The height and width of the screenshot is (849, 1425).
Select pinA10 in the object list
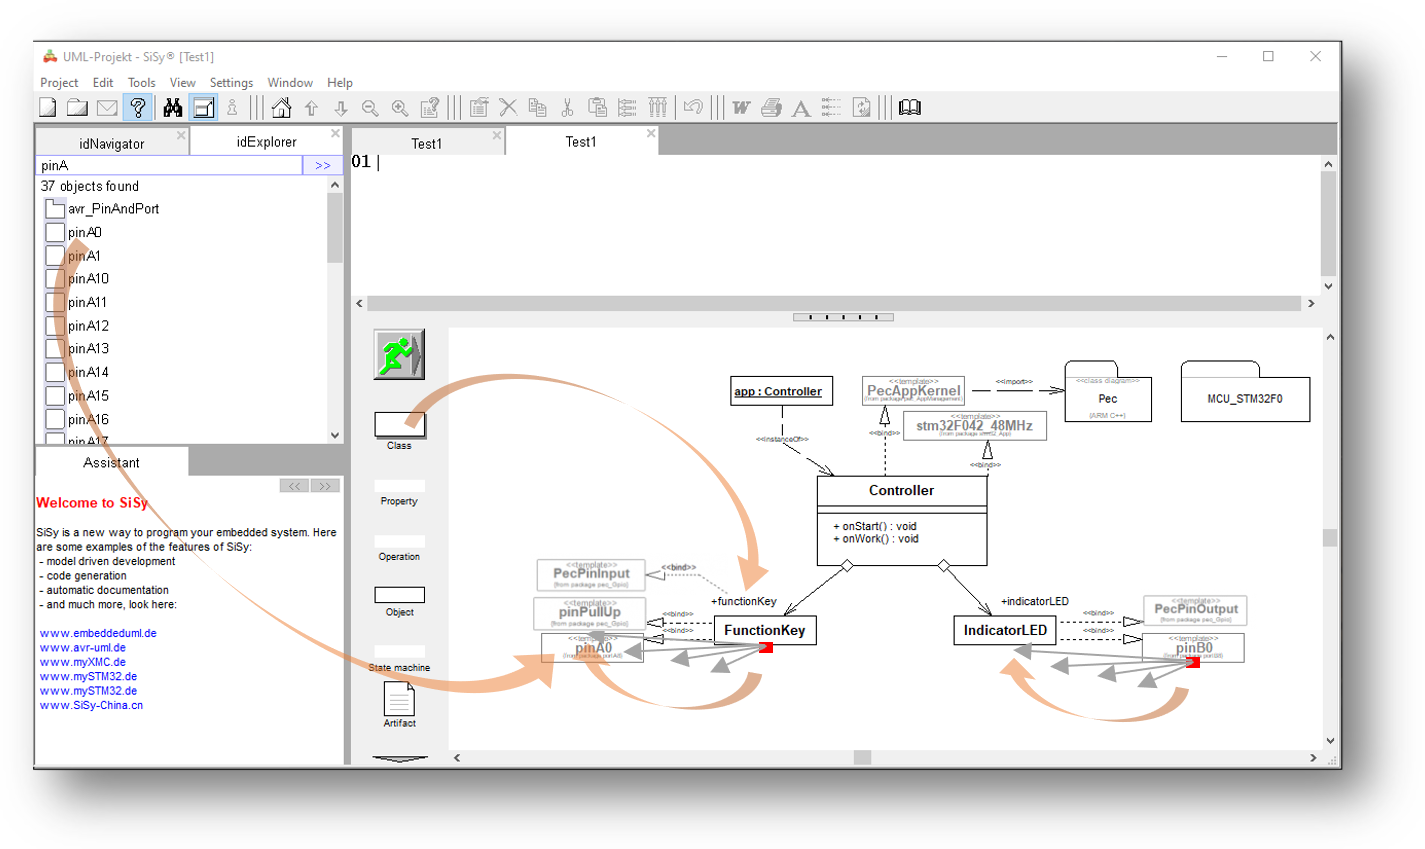[88, 279]
